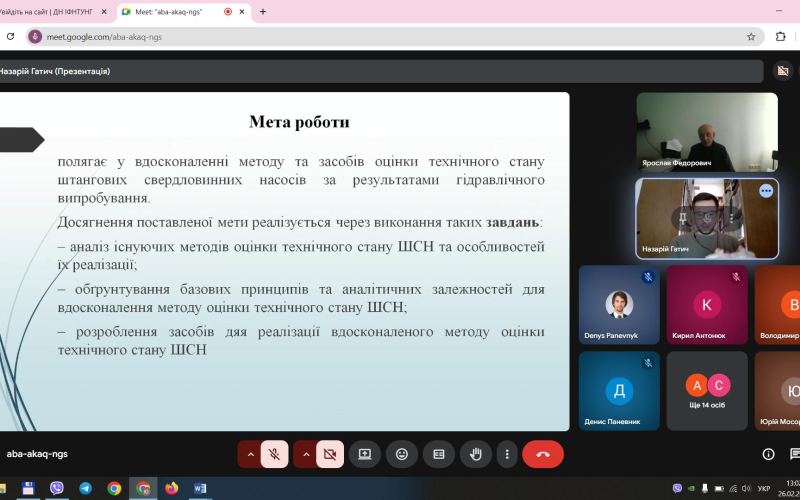Open the emoji reactions button
Image resolution: width=800 pixels, height=500 pixels.
402,454
